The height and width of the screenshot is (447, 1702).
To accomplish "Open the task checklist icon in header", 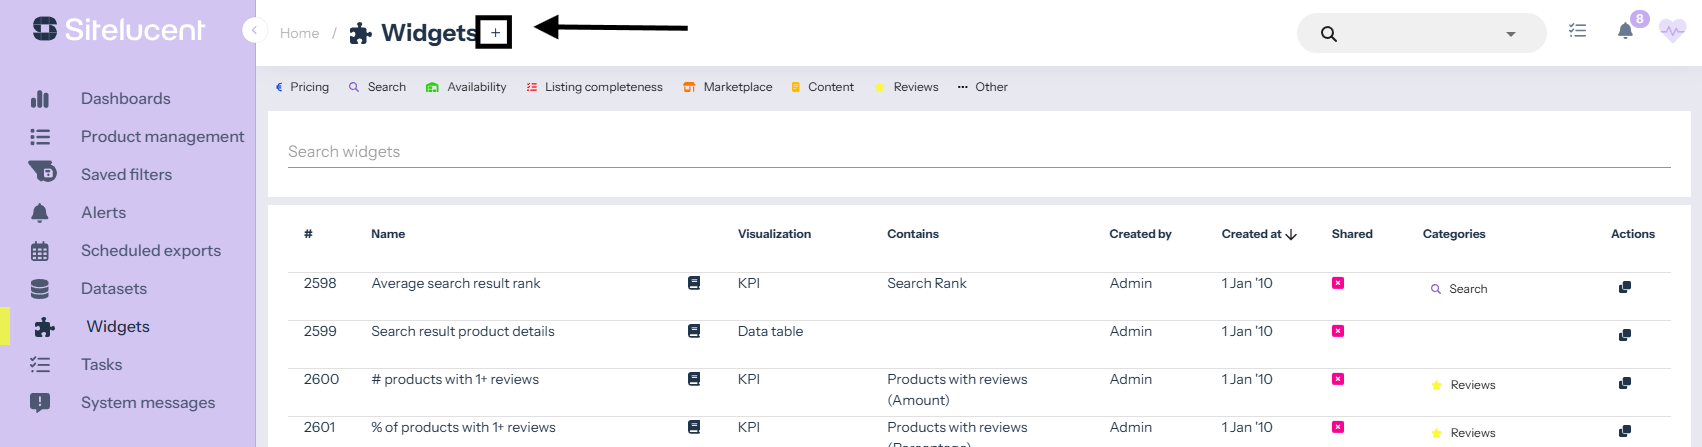I will [1577, 31].
